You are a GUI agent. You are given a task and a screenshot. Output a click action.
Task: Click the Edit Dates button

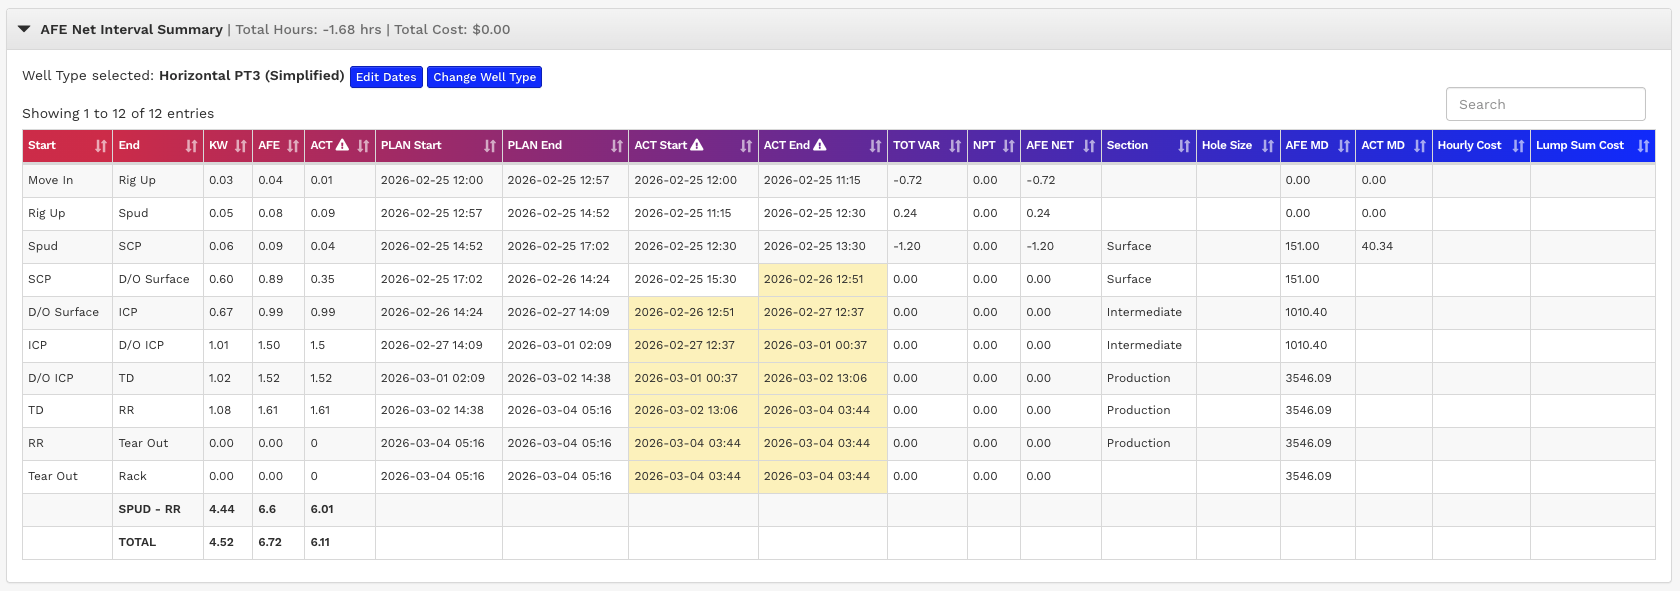point(386,77)
